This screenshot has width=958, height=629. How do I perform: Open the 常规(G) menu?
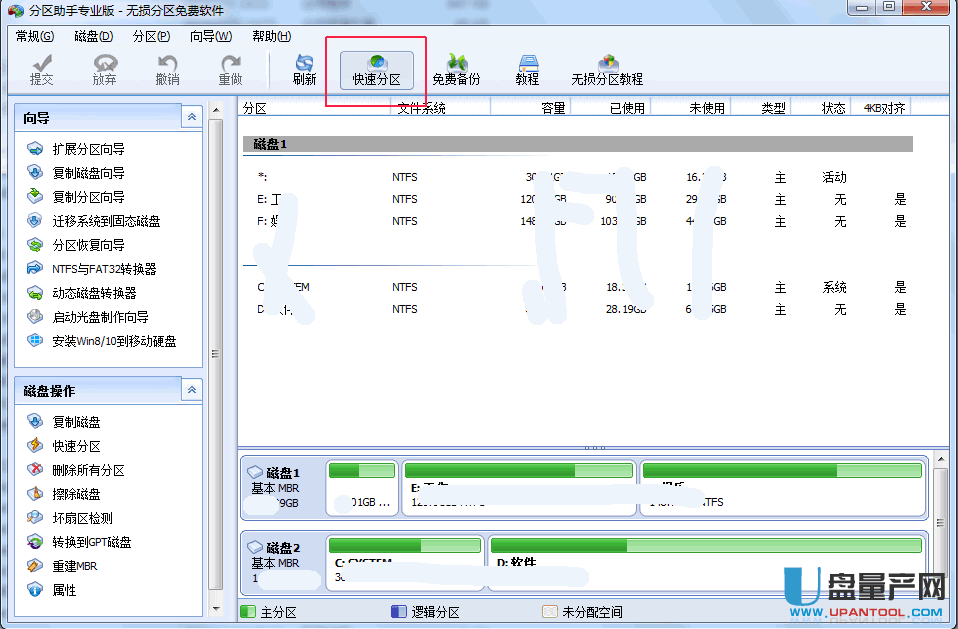coord(35,36)
